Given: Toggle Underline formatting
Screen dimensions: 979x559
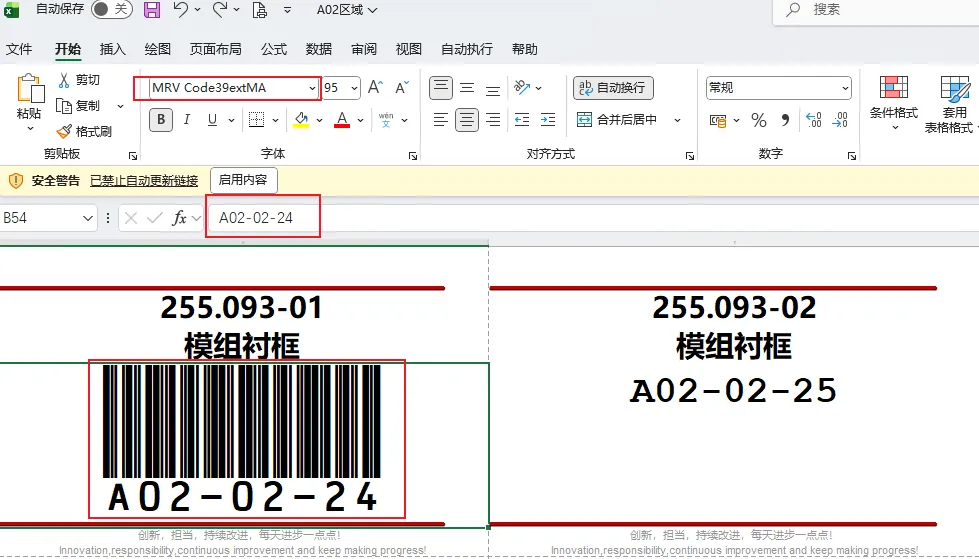Looking at the screenshot, I should 212,120.
